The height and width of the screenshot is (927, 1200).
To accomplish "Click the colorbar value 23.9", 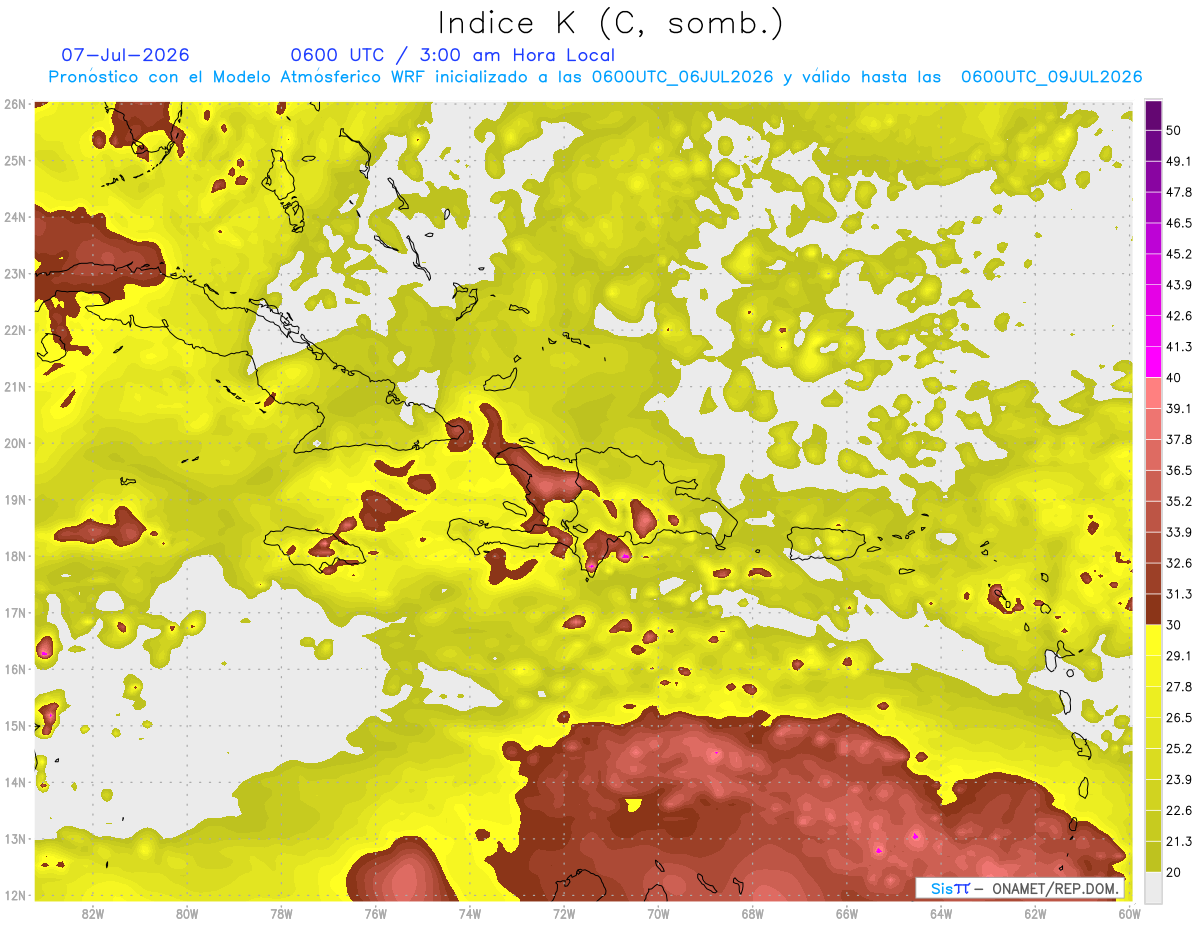I will (1179, 780).
